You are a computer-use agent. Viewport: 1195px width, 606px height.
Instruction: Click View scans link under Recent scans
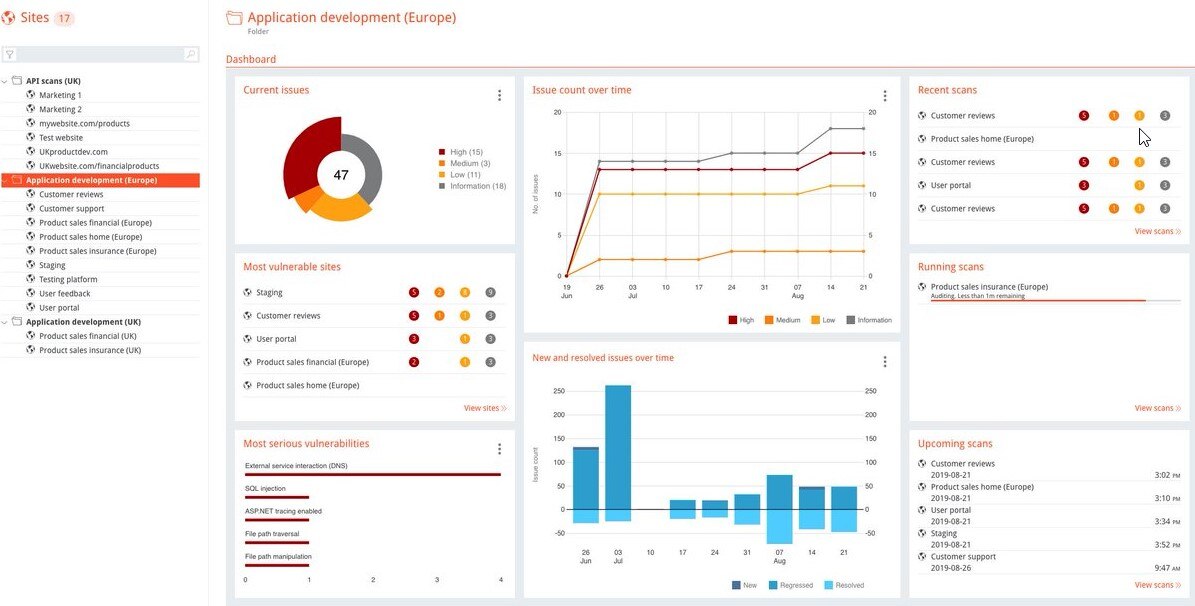coord(1157,231)
